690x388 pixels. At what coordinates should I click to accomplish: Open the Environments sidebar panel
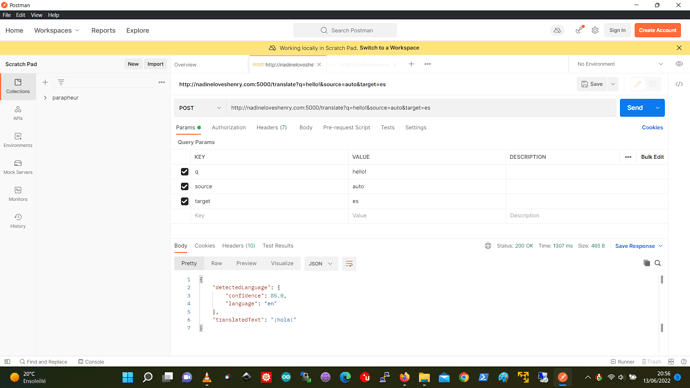pyautogui.click(x=18, y=140)
